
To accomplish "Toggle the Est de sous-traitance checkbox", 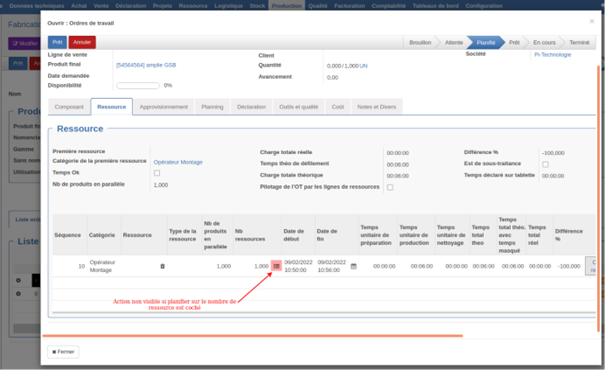I will (x=545, y=164).
